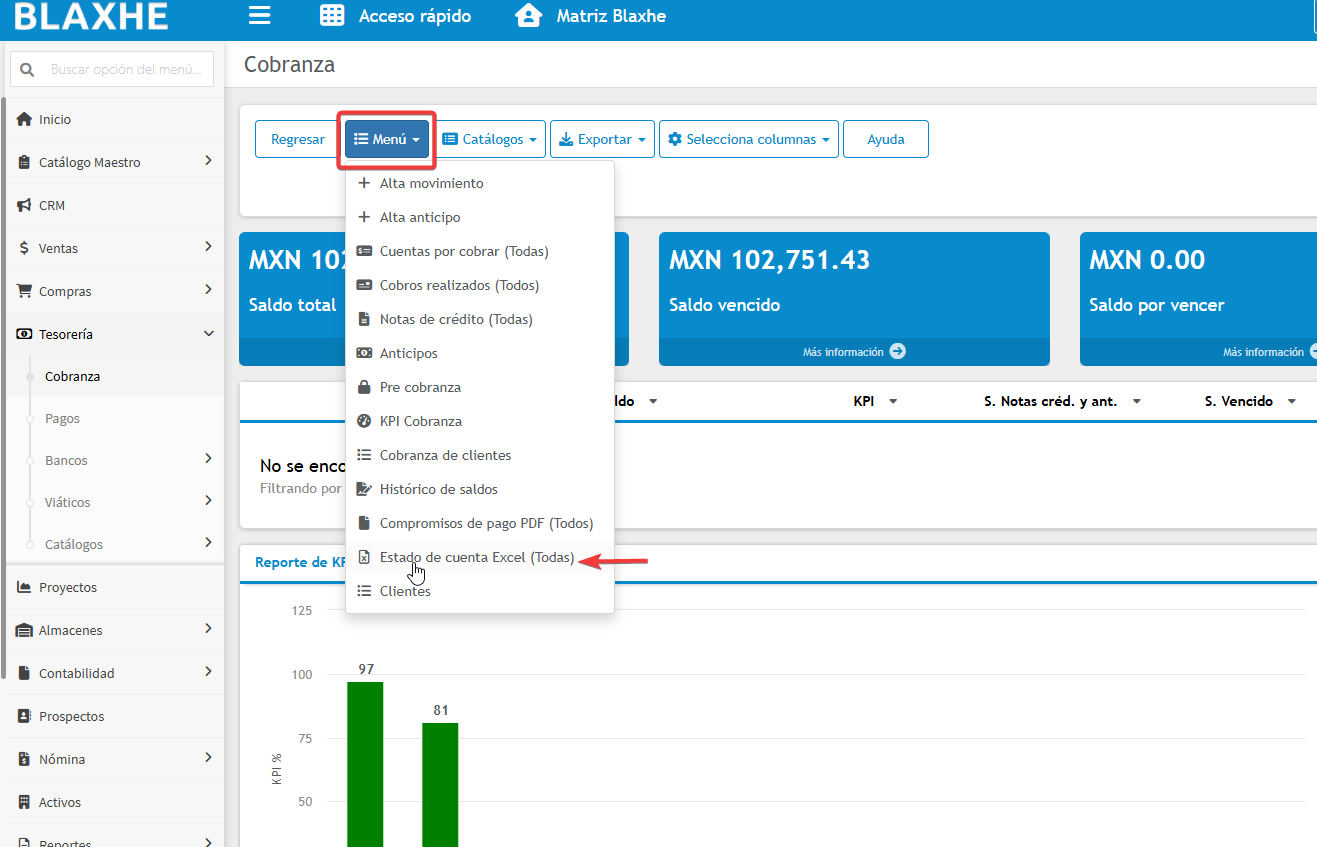This screenshot has height=847, width=1317.
Task: Click the Proyectos chart icon
Action: [x=24, y=587]
